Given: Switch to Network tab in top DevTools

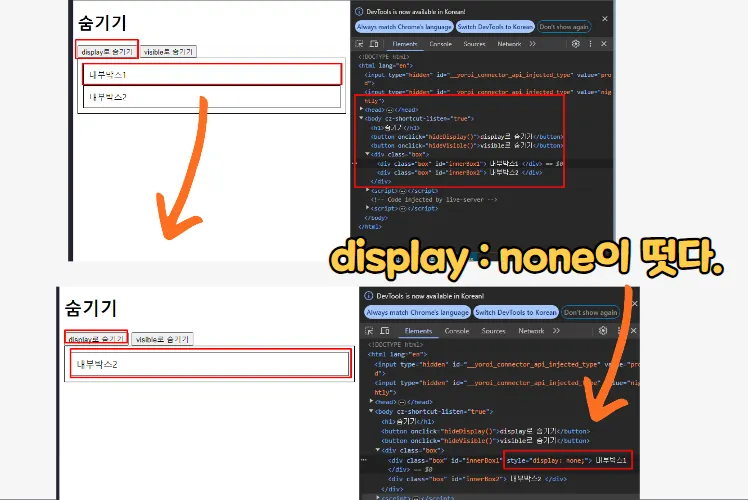Looking at the screenshot, I should coord(509,44).
